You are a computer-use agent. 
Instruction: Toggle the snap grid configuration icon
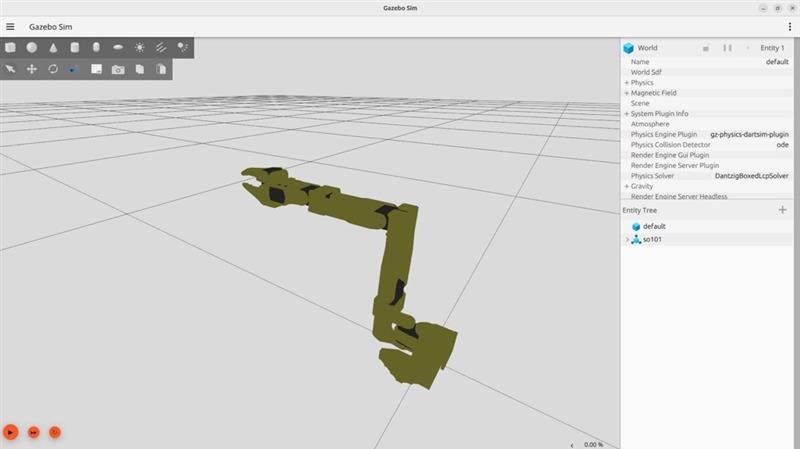coord(96,69)
